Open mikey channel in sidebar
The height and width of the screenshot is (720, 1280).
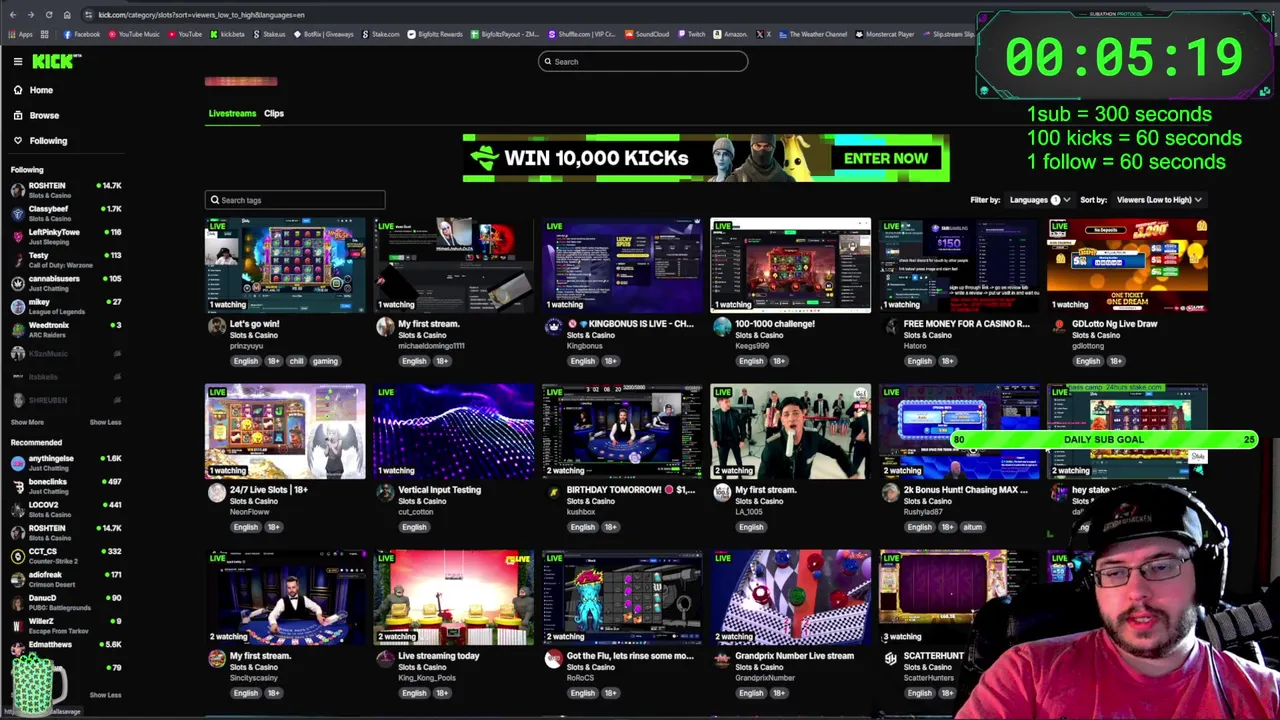[66, 306]
